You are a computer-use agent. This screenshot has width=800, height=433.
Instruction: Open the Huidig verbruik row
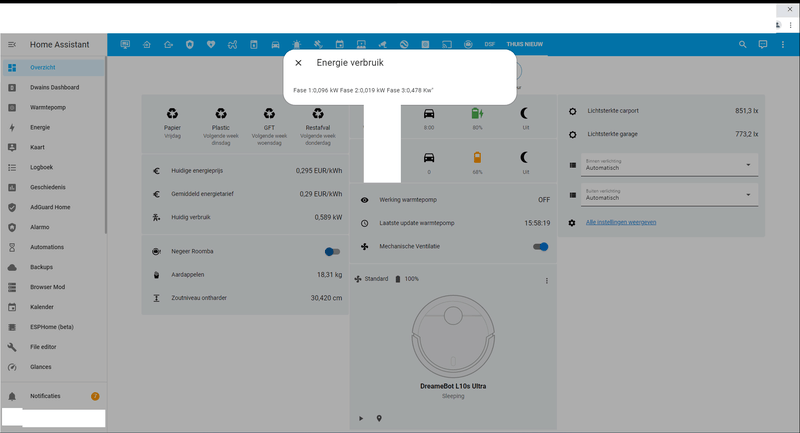246,217
